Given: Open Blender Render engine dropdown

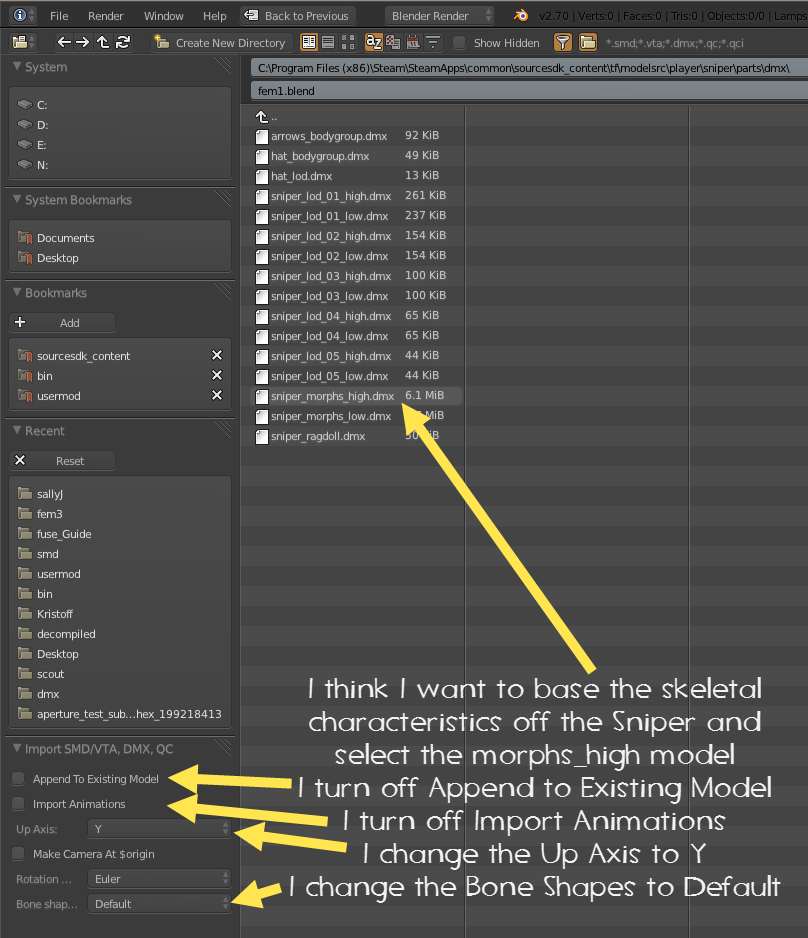Looking at the screenshot, I should [439, 16].
